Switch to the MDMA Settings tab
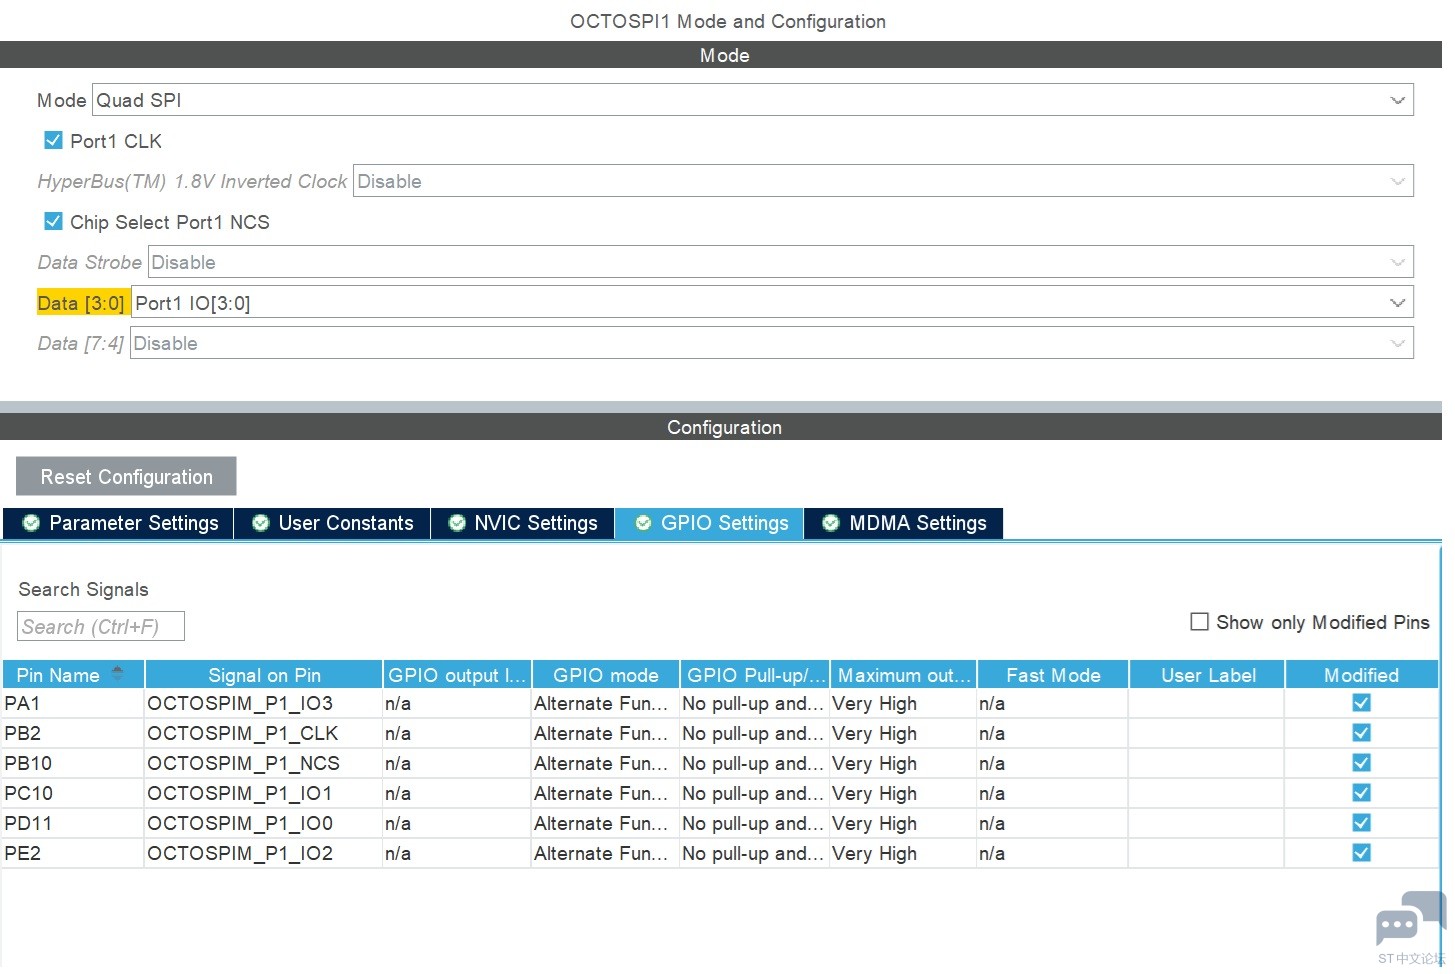The width and height of the screenshot is (1455, 974). (904, 523)
